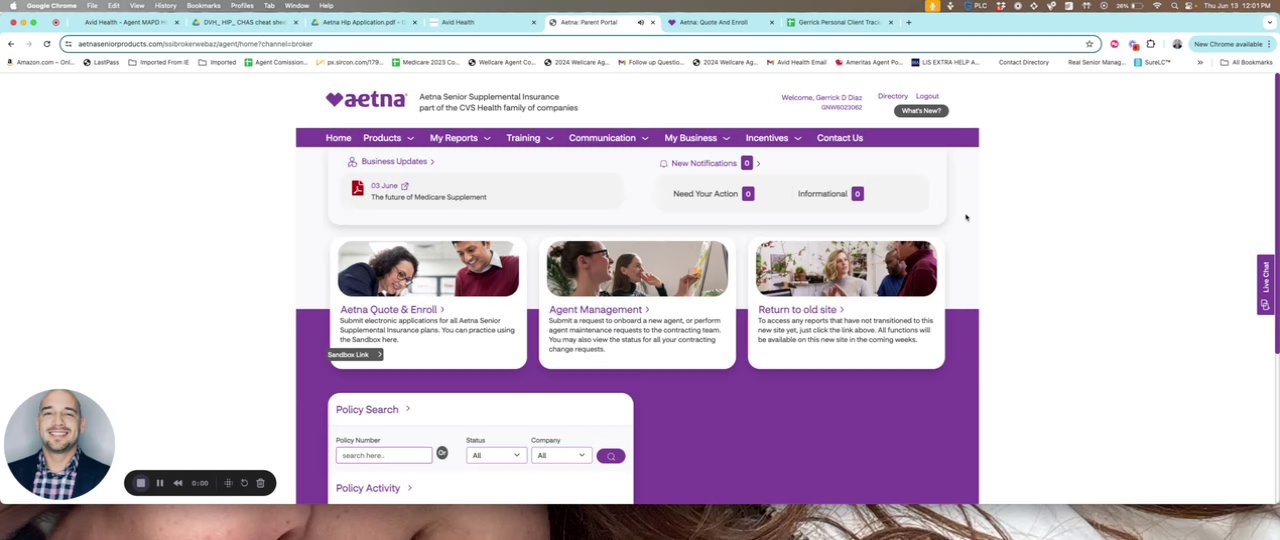Open new tab with plus icon
Screen dimensions: 1280x540
coord(908,22)
